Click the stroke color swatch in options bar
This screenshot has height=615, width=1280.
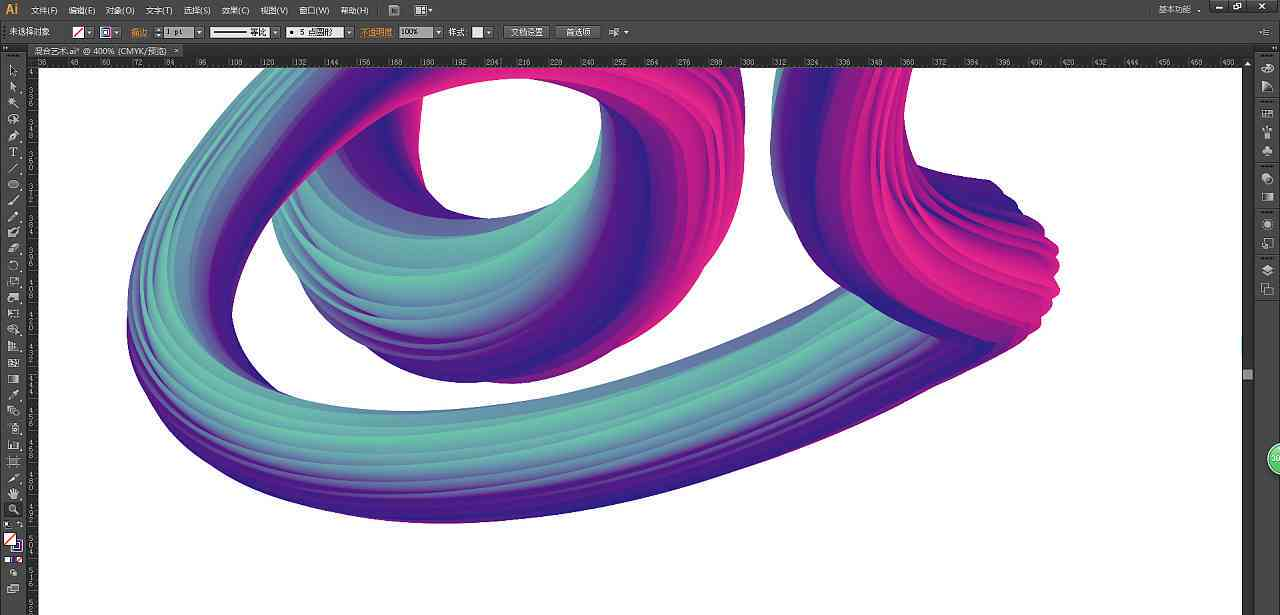[105, 32]
